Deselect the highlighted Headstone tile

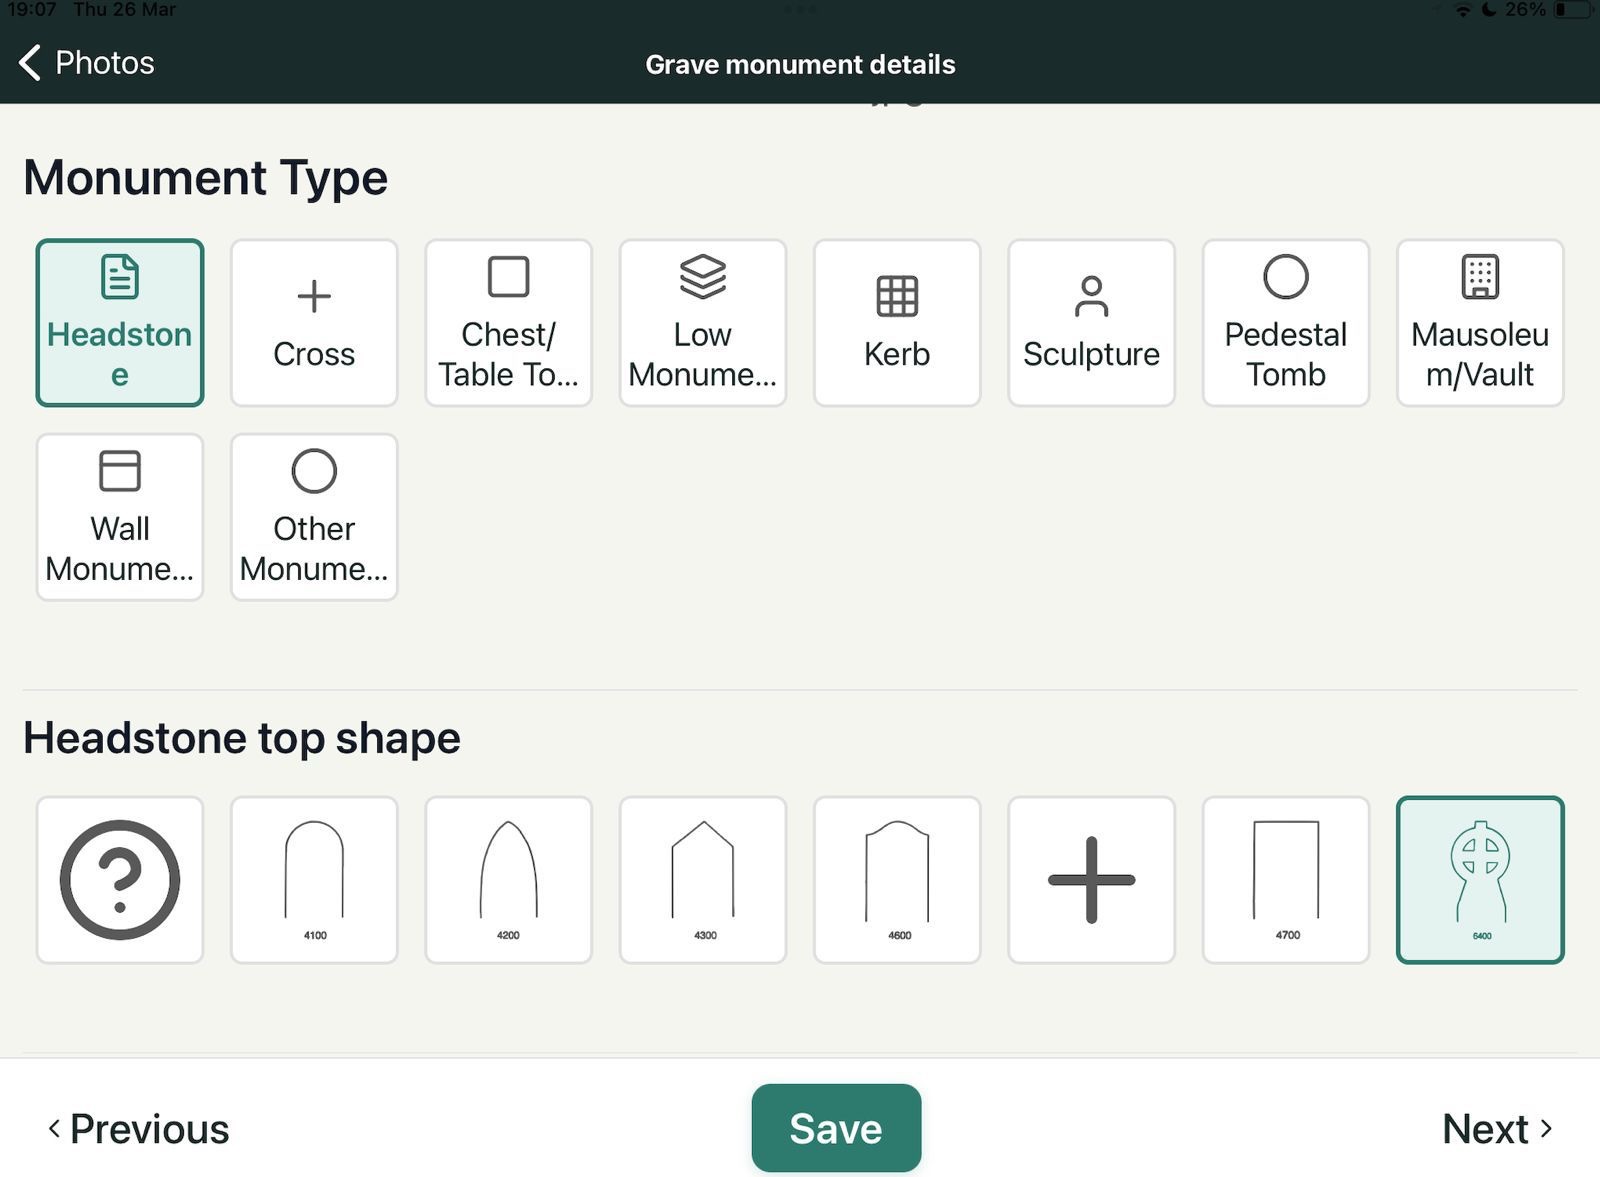point(120,323)
